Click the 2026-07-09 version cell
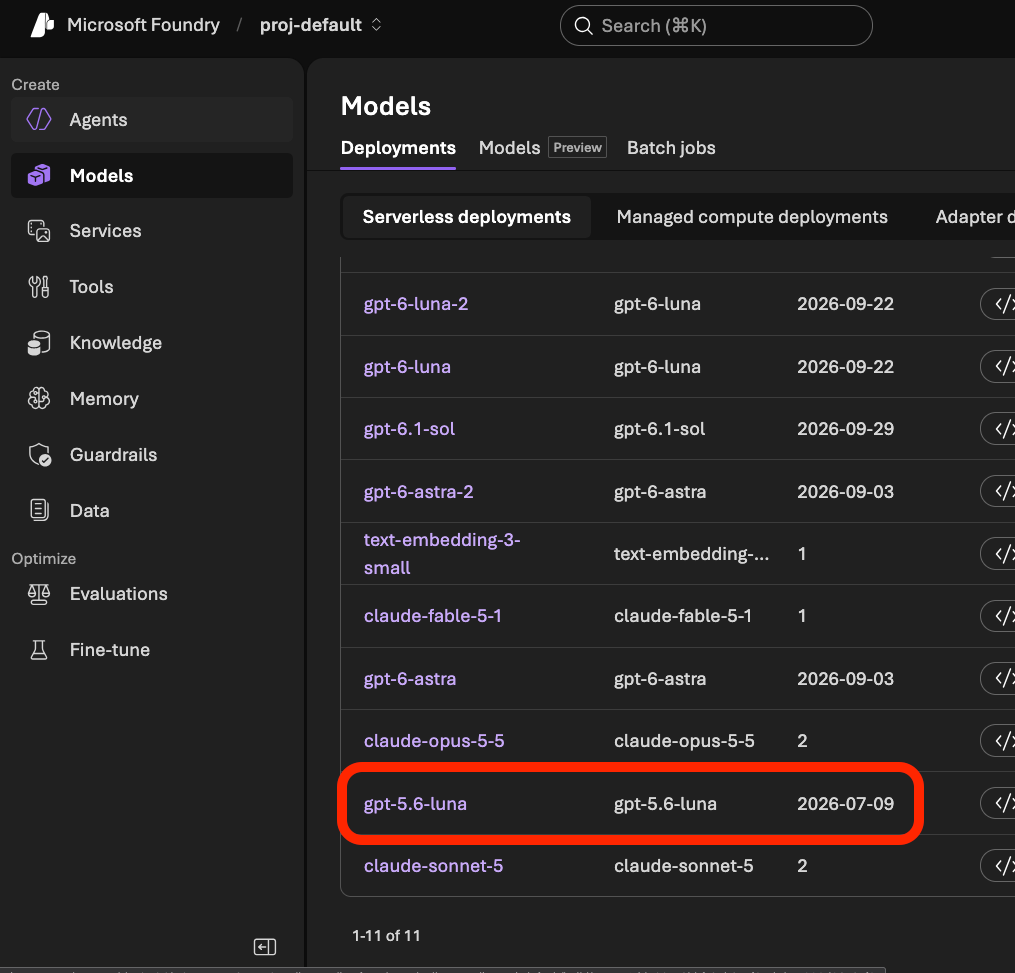Viewport: 1015px width, 973px height. (845, 804)
